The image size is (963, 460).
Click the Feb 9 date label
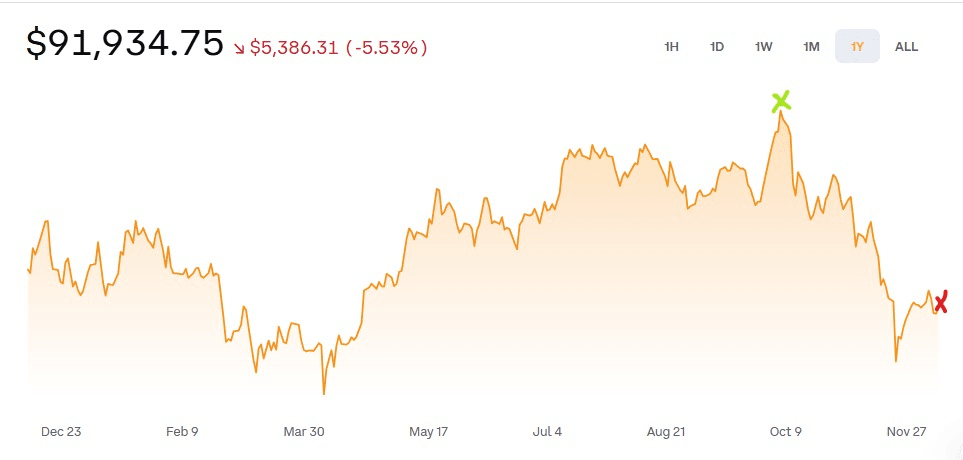(x=182, y=432)
